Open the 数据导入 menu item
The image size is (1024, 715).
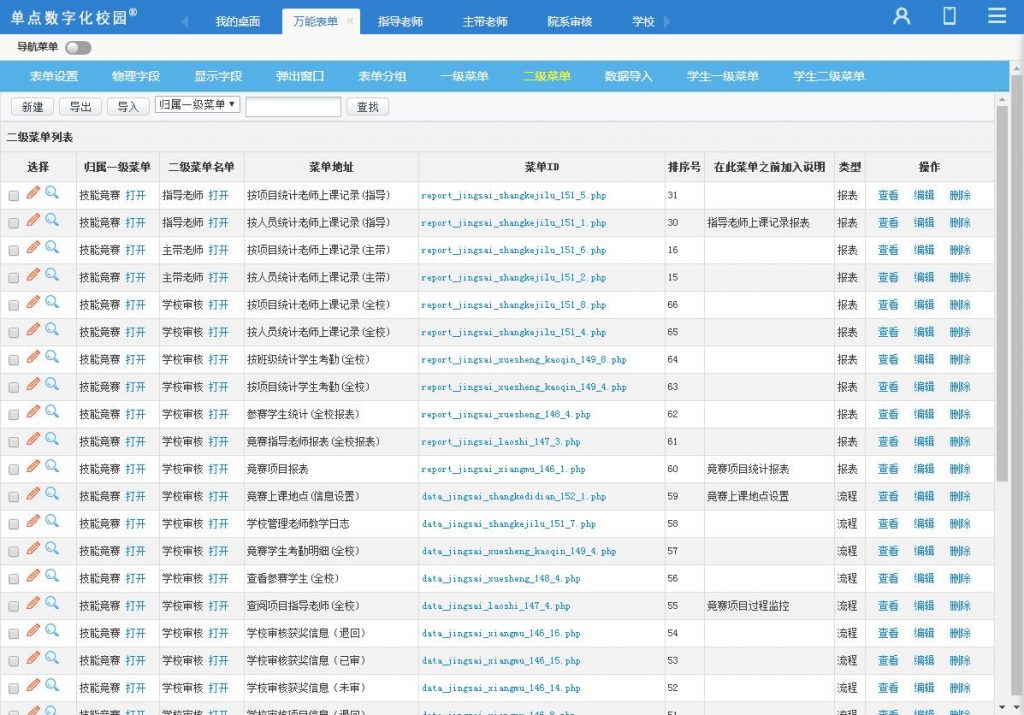pyautogui.click(x=628, y=76)
